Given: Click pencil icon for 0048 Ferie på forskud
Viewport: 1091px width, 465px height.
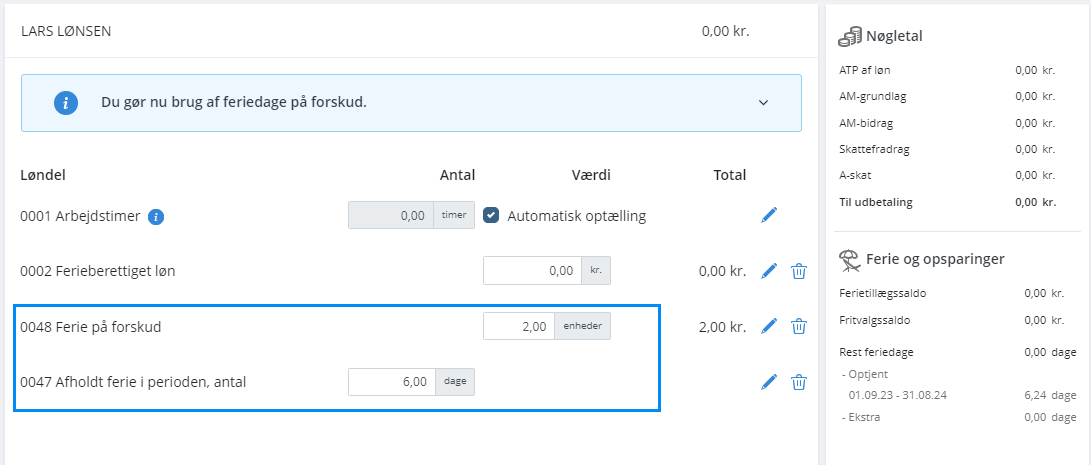Looking at the screenshot, I should [768, 326].
